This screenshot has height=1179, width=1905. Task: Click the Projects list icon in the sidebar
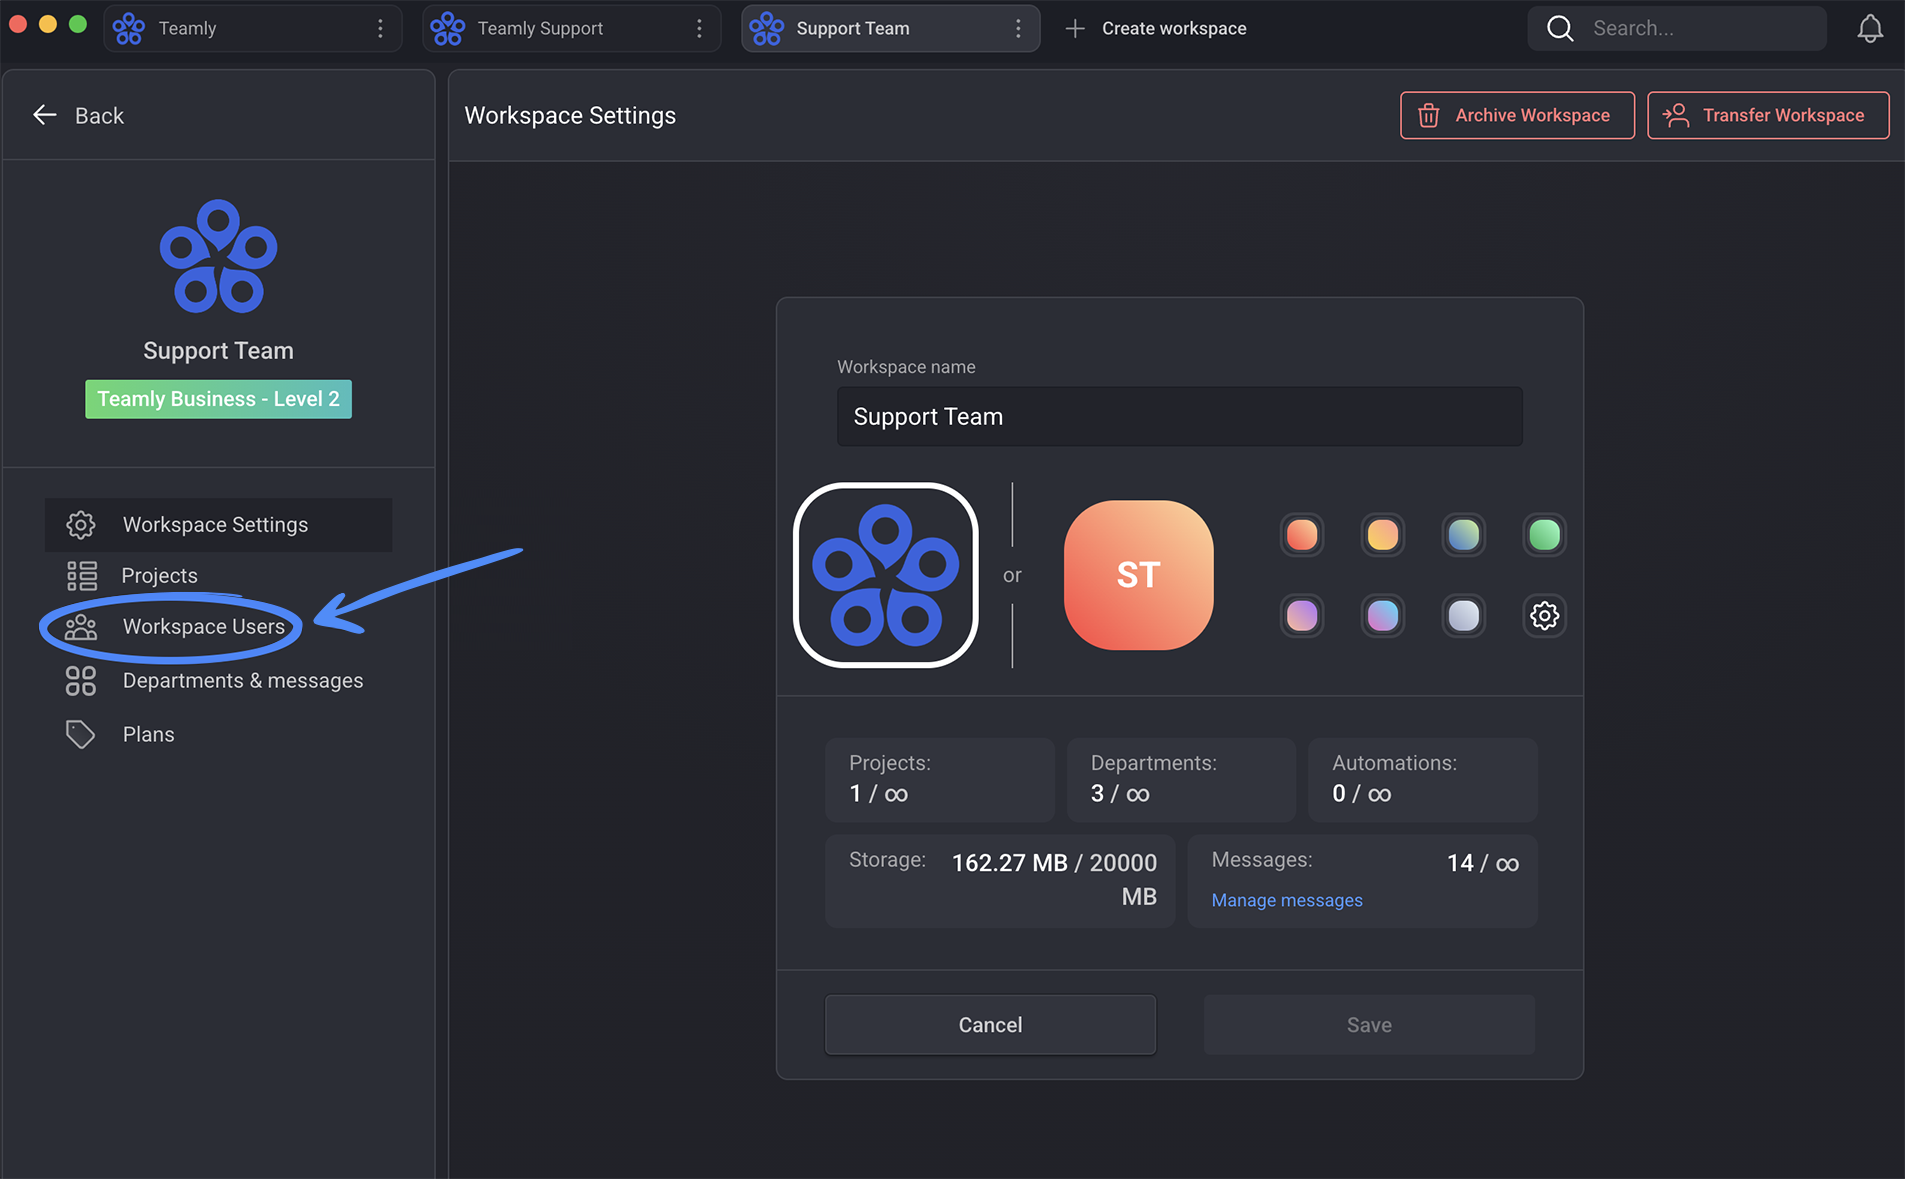click(81, 575)
